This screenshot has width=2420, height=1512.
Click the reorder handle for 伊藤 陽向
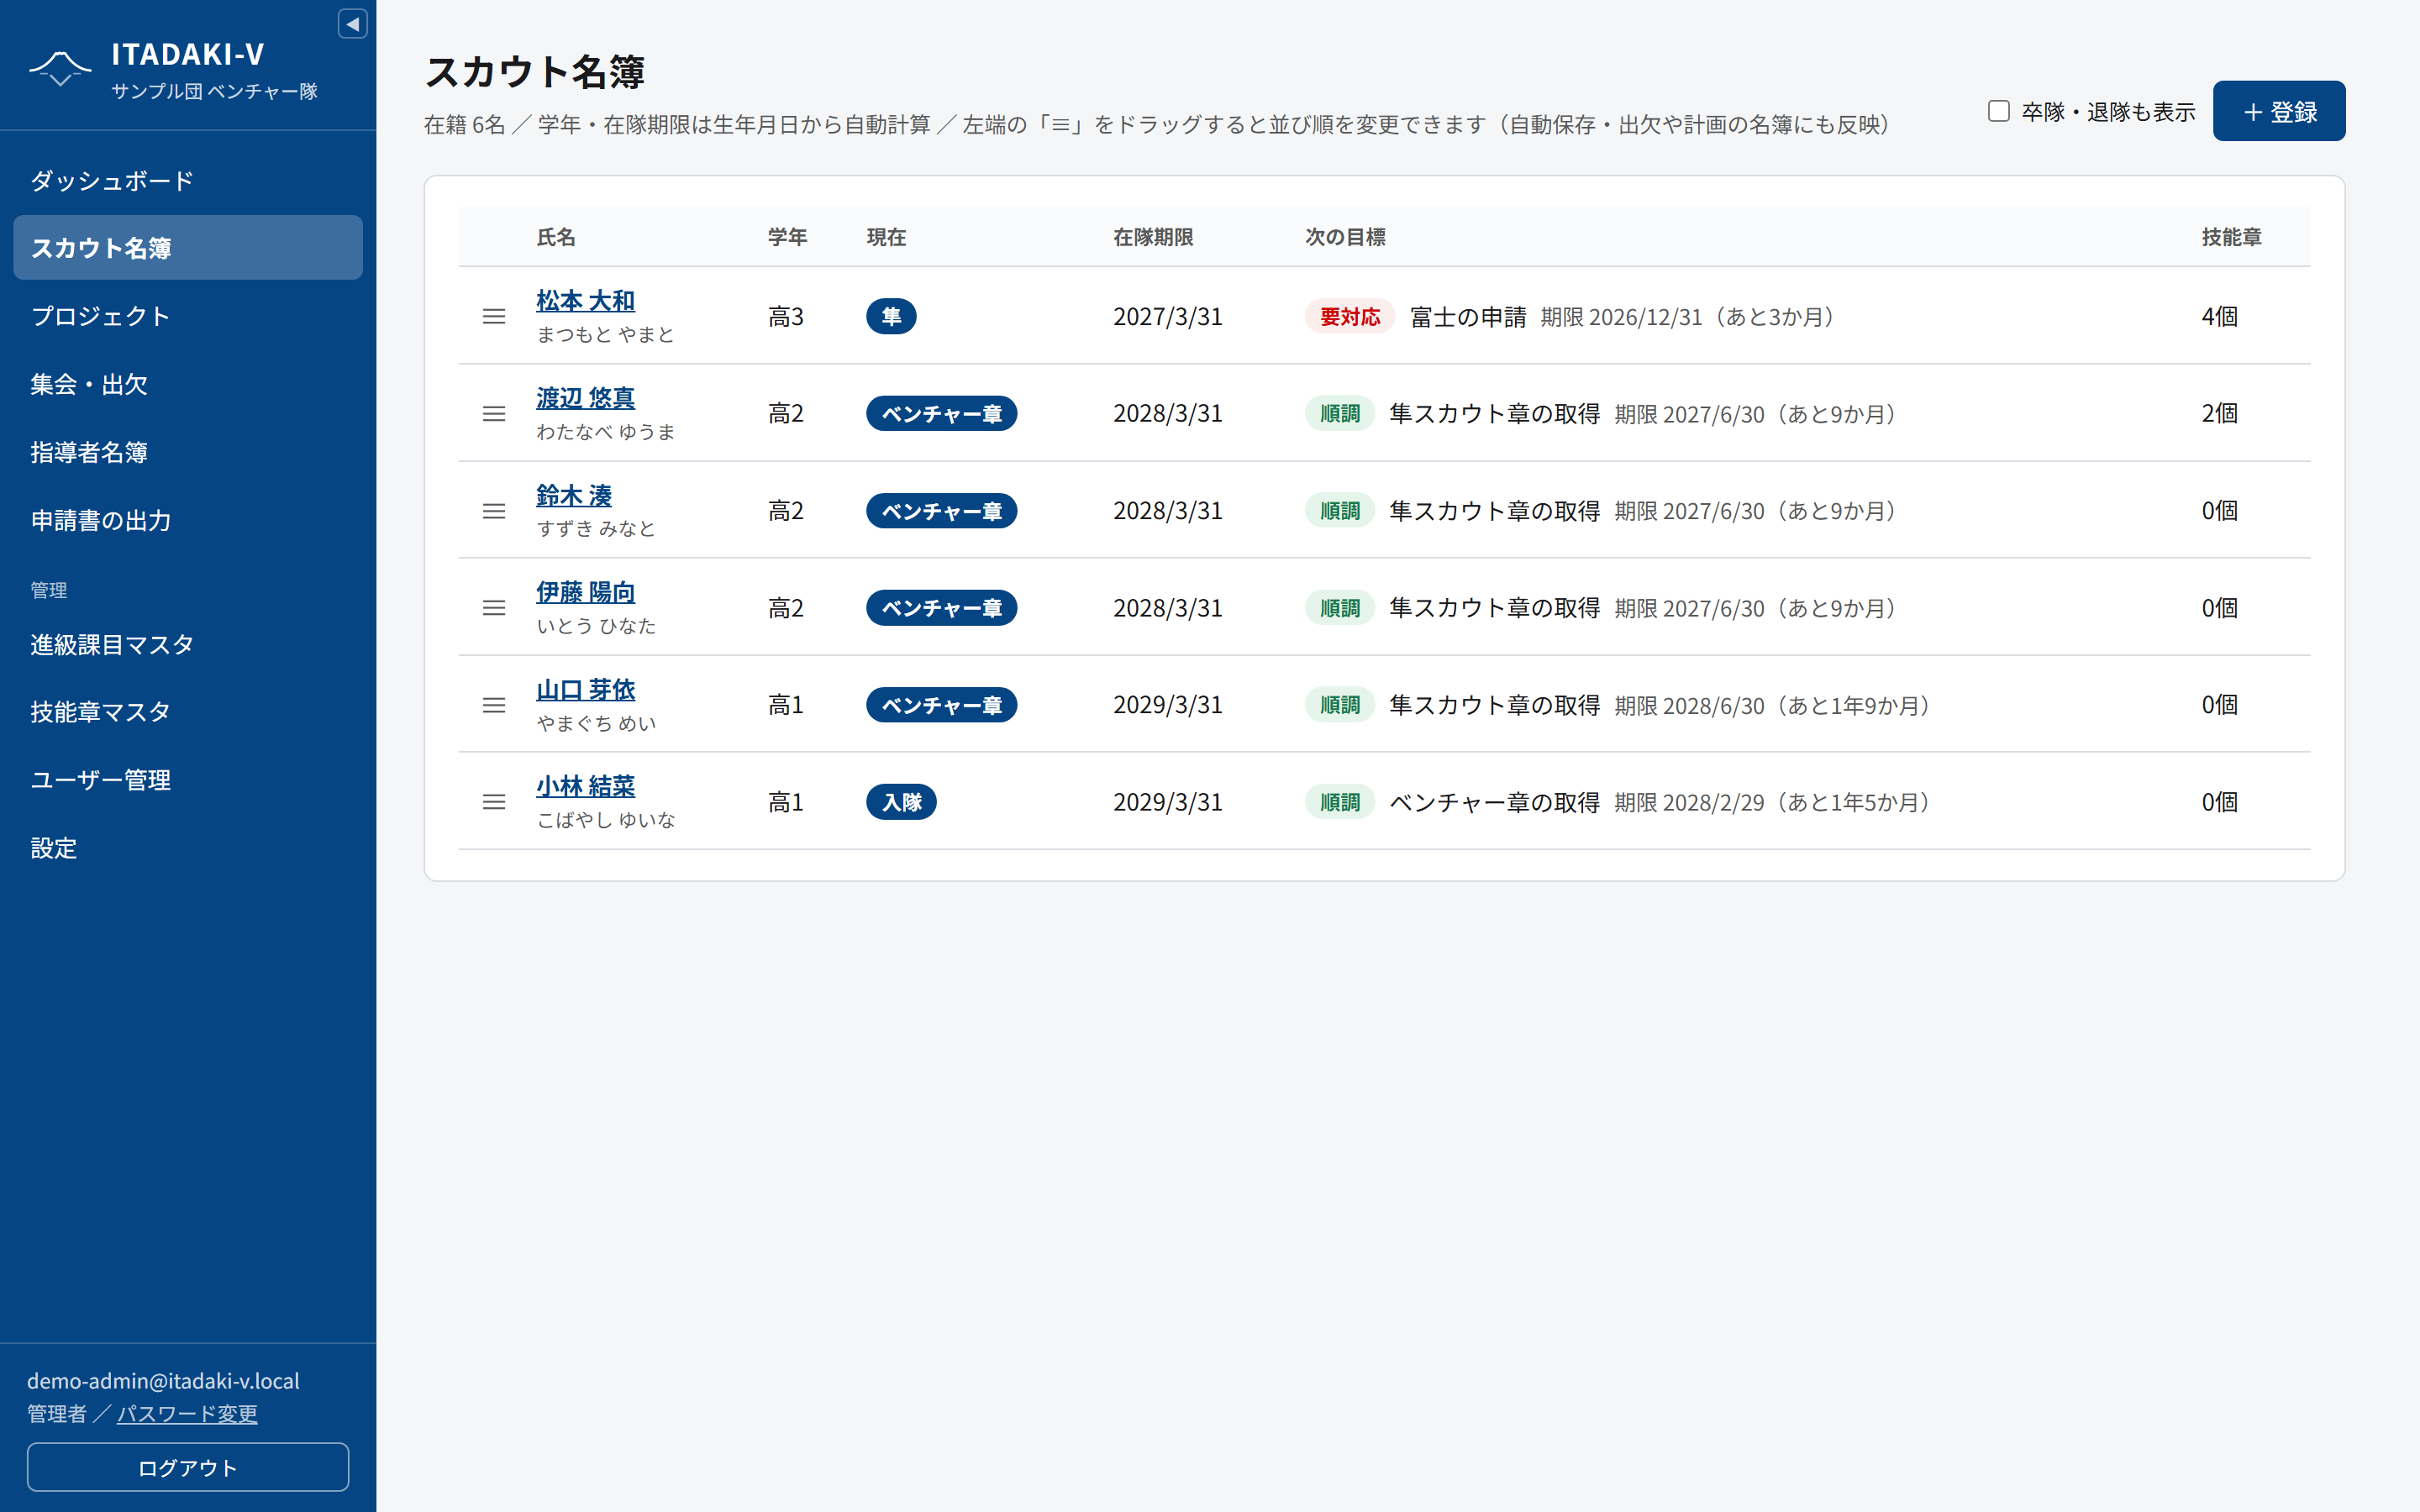(x=494, y=608)
